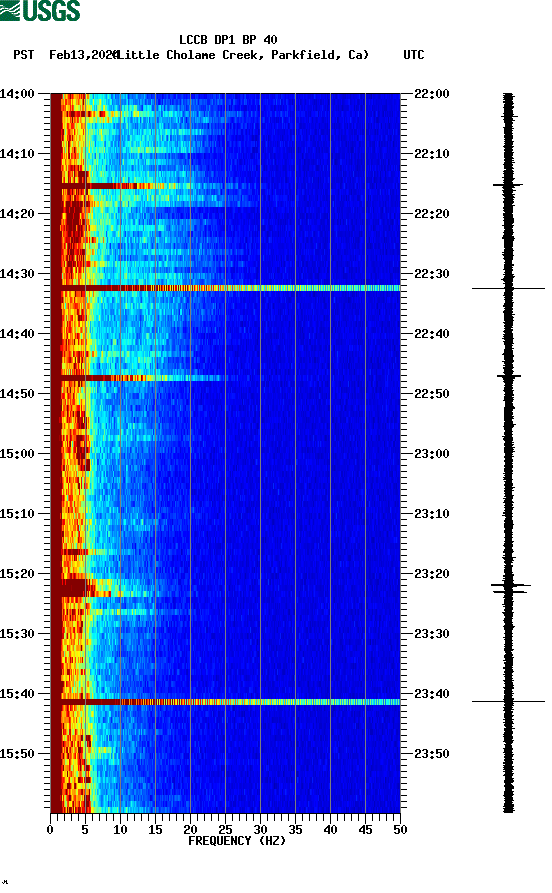This screenshot has width=552, height=893.
Task: Click the 23:50 UTC time label
Action: pyautogui.click(x=432, y=754)
